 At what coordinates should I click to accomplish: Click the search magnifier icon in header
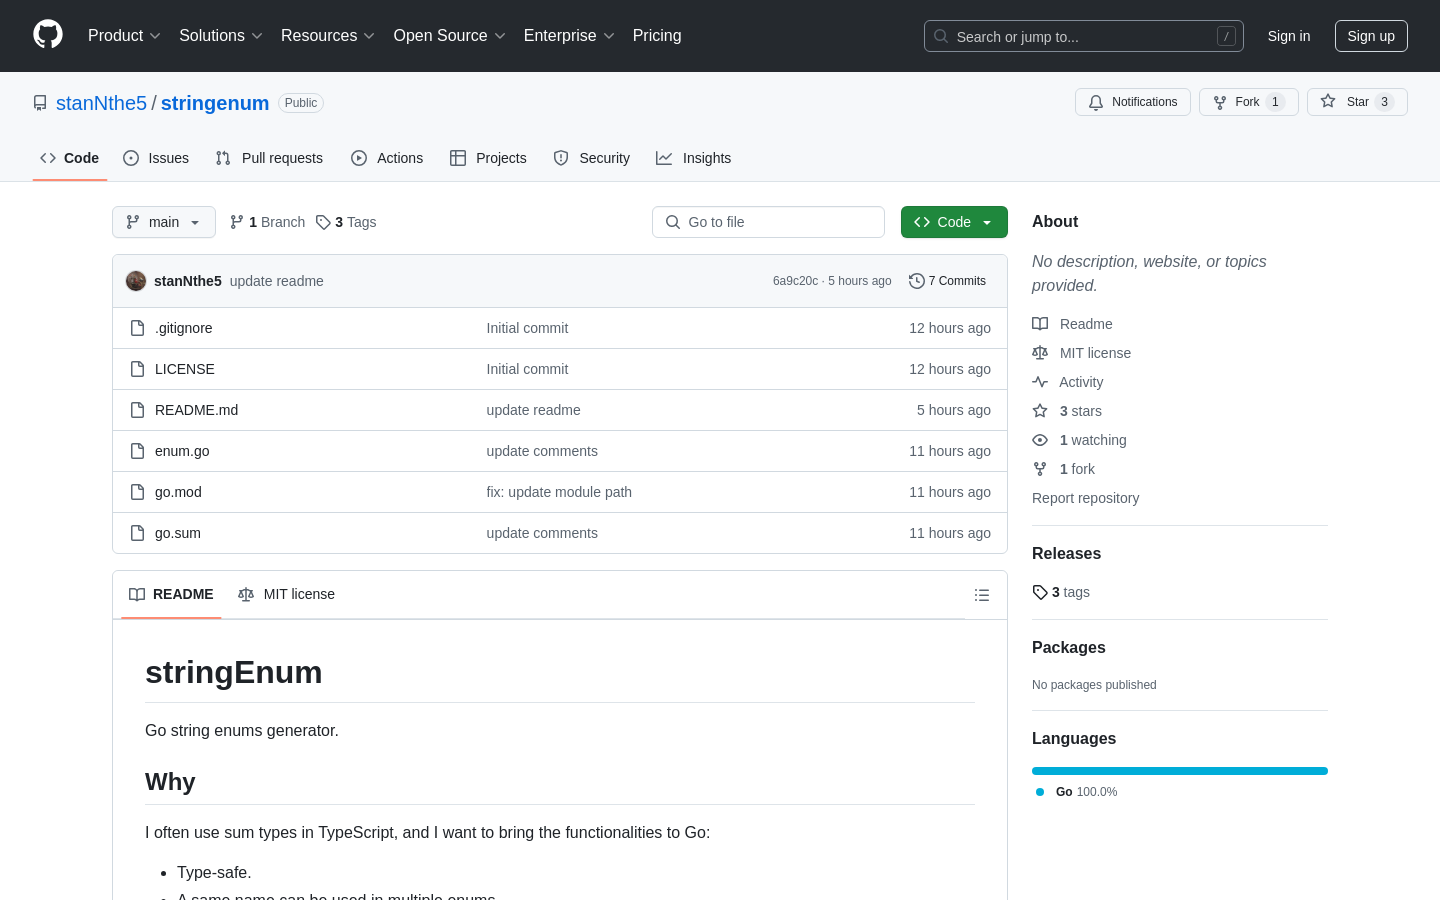941,36
